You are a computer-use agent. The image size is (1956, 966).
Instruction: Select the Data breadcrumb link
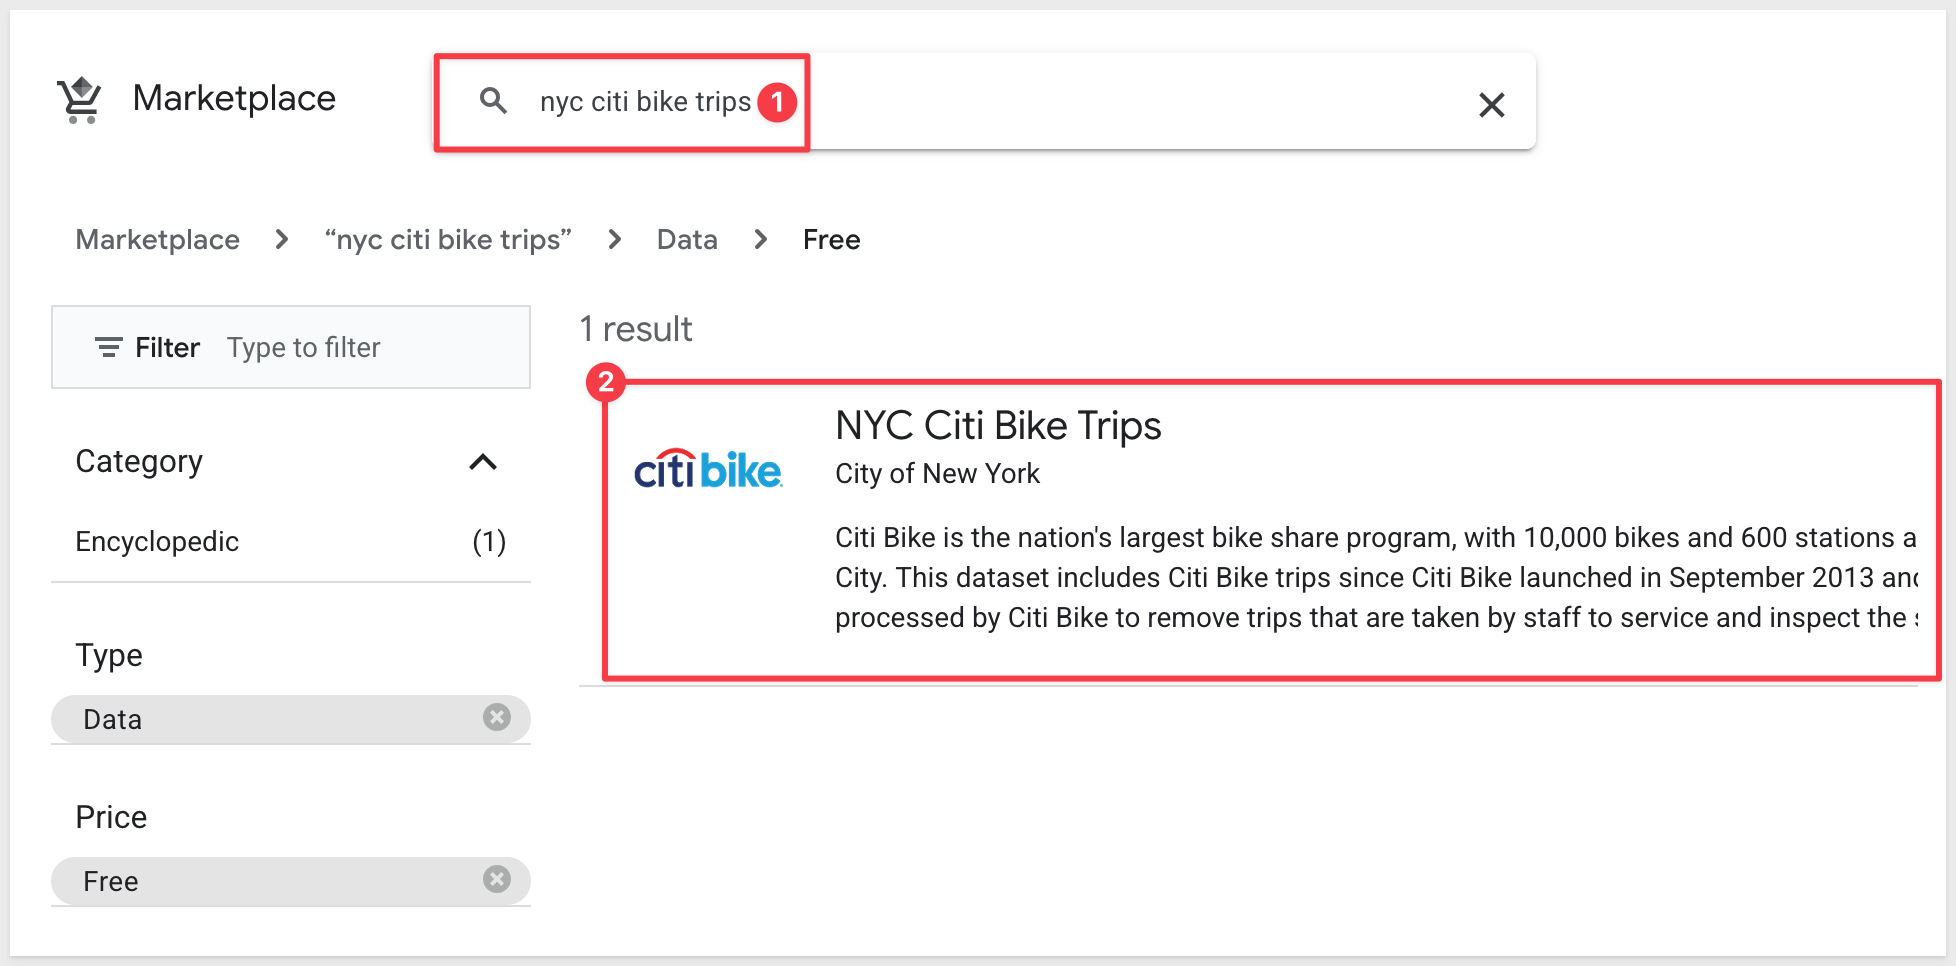(x=687, y=240)
